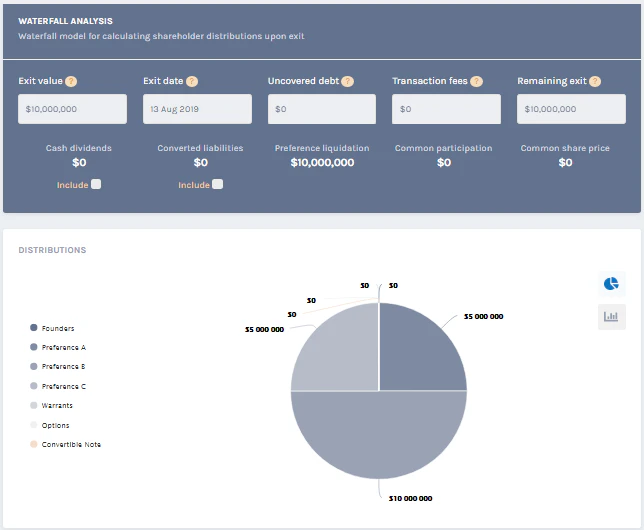Toggle Options legend color dot
Viewport: 644px width, 530px height.
pyautogui.click(x=34, y=425)
